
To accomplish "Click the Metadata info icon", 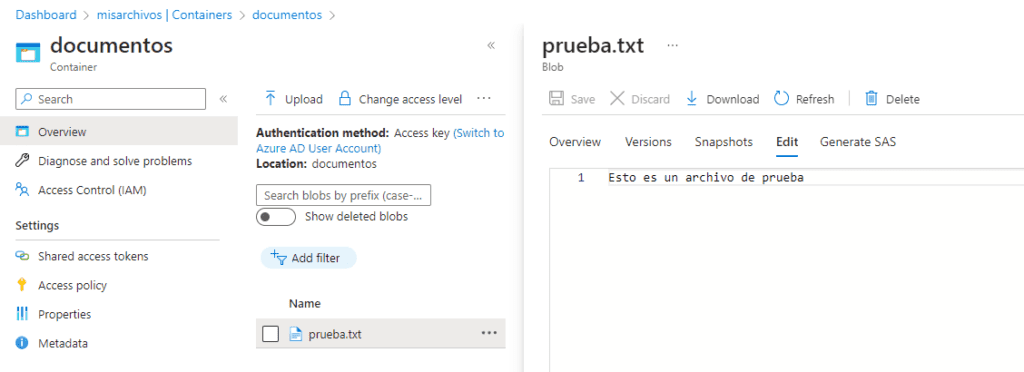I will coord(22,343).
